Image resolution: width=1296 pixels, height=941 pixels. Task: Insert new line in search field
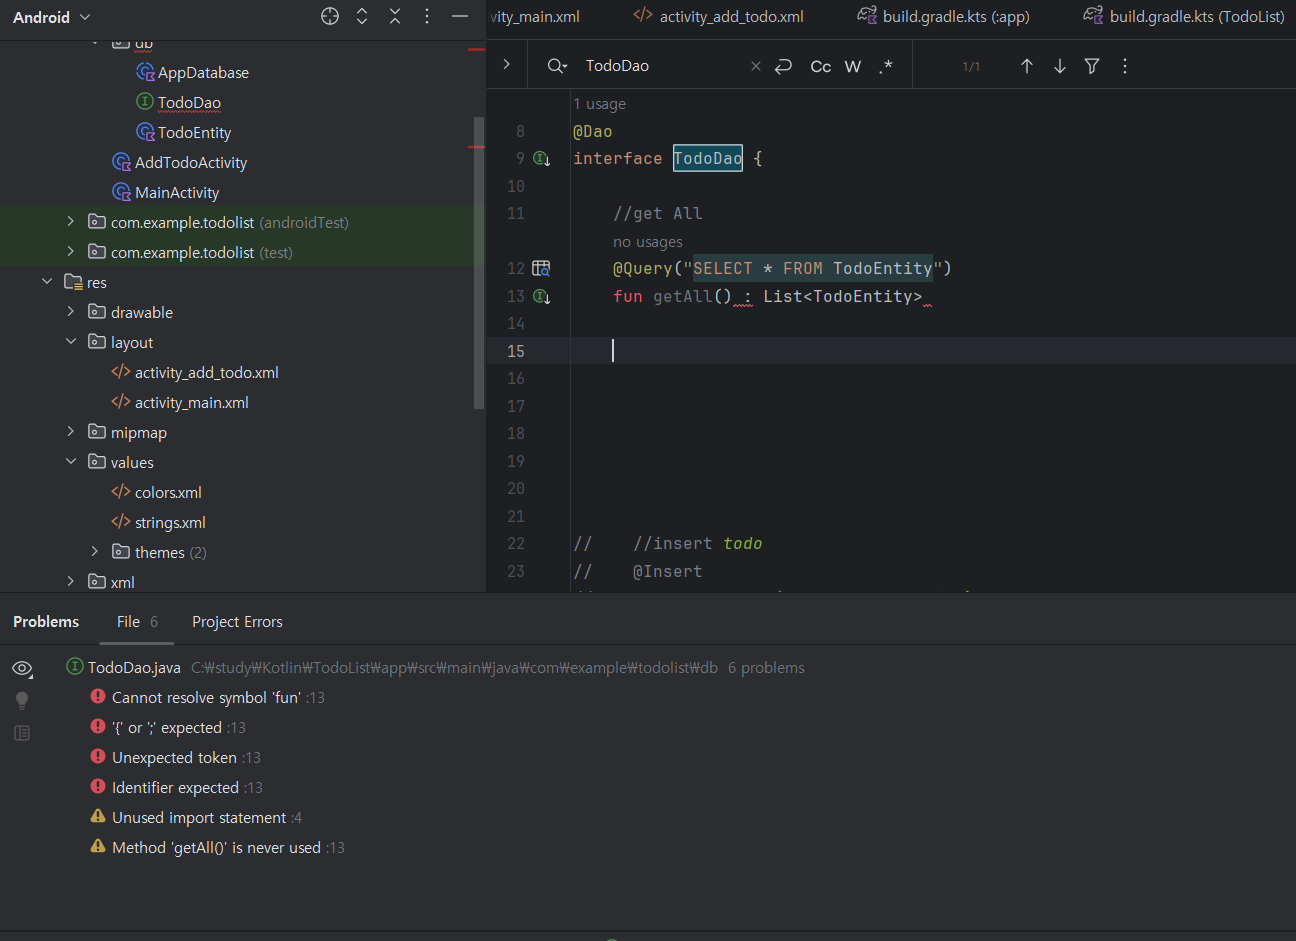point(784,66)
